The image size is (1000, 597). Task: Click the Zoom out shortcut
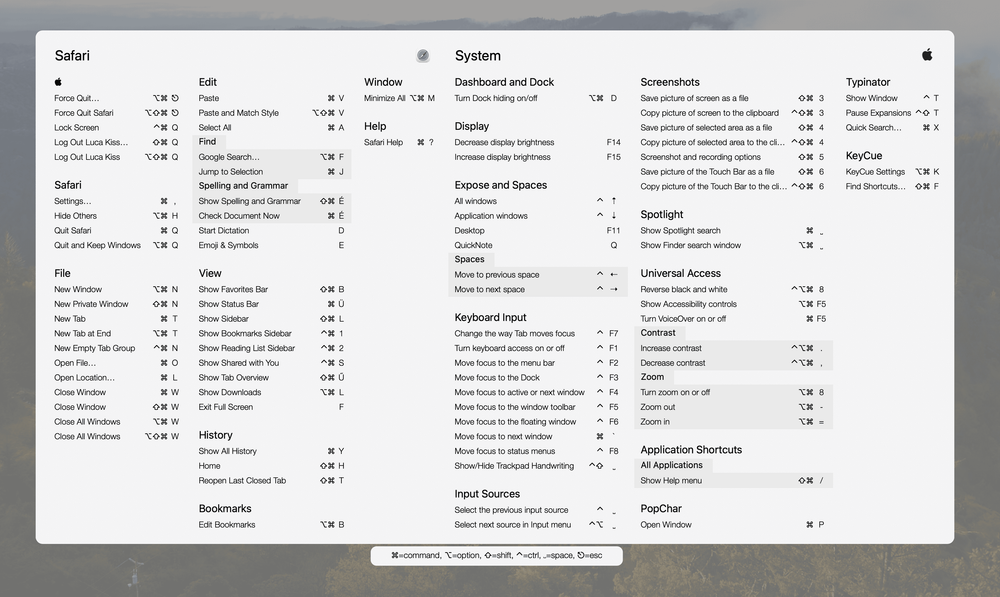733,407
